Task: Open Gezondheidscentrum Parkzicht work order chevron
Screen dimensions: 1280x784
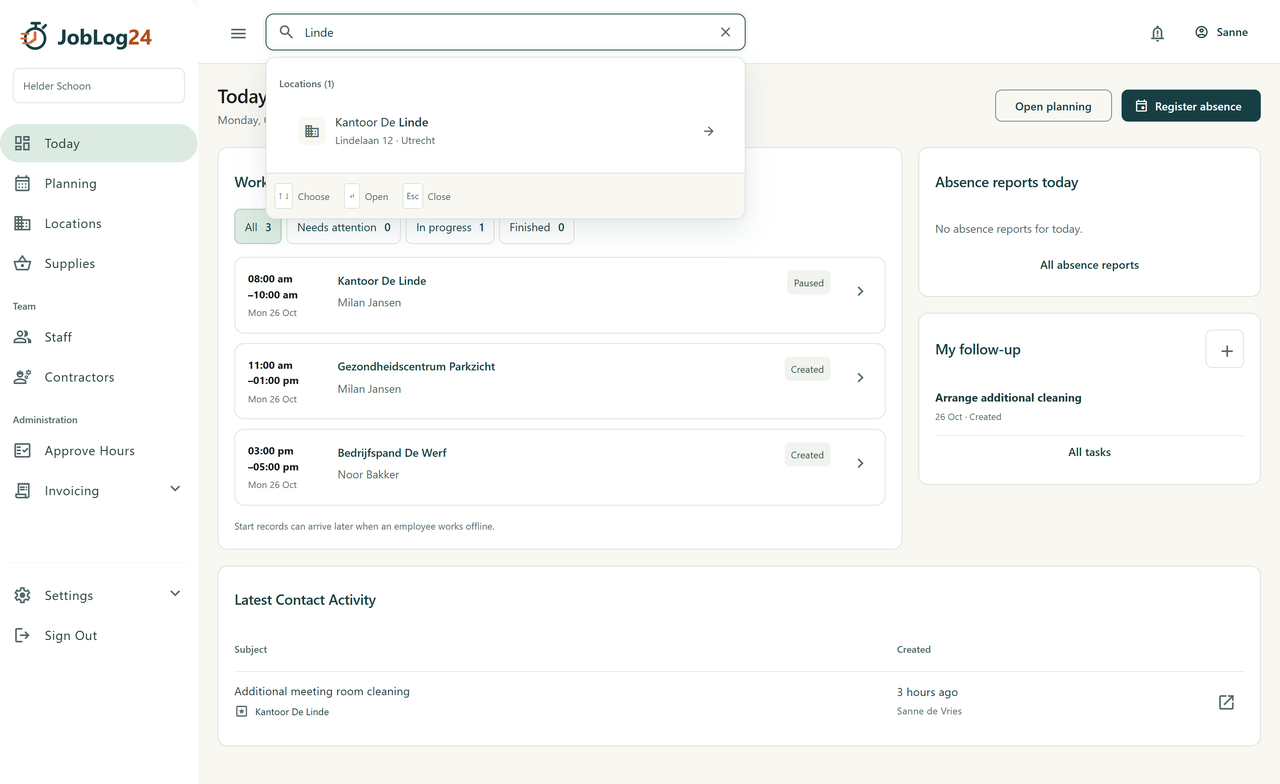Action: click(x=861, y=377)
